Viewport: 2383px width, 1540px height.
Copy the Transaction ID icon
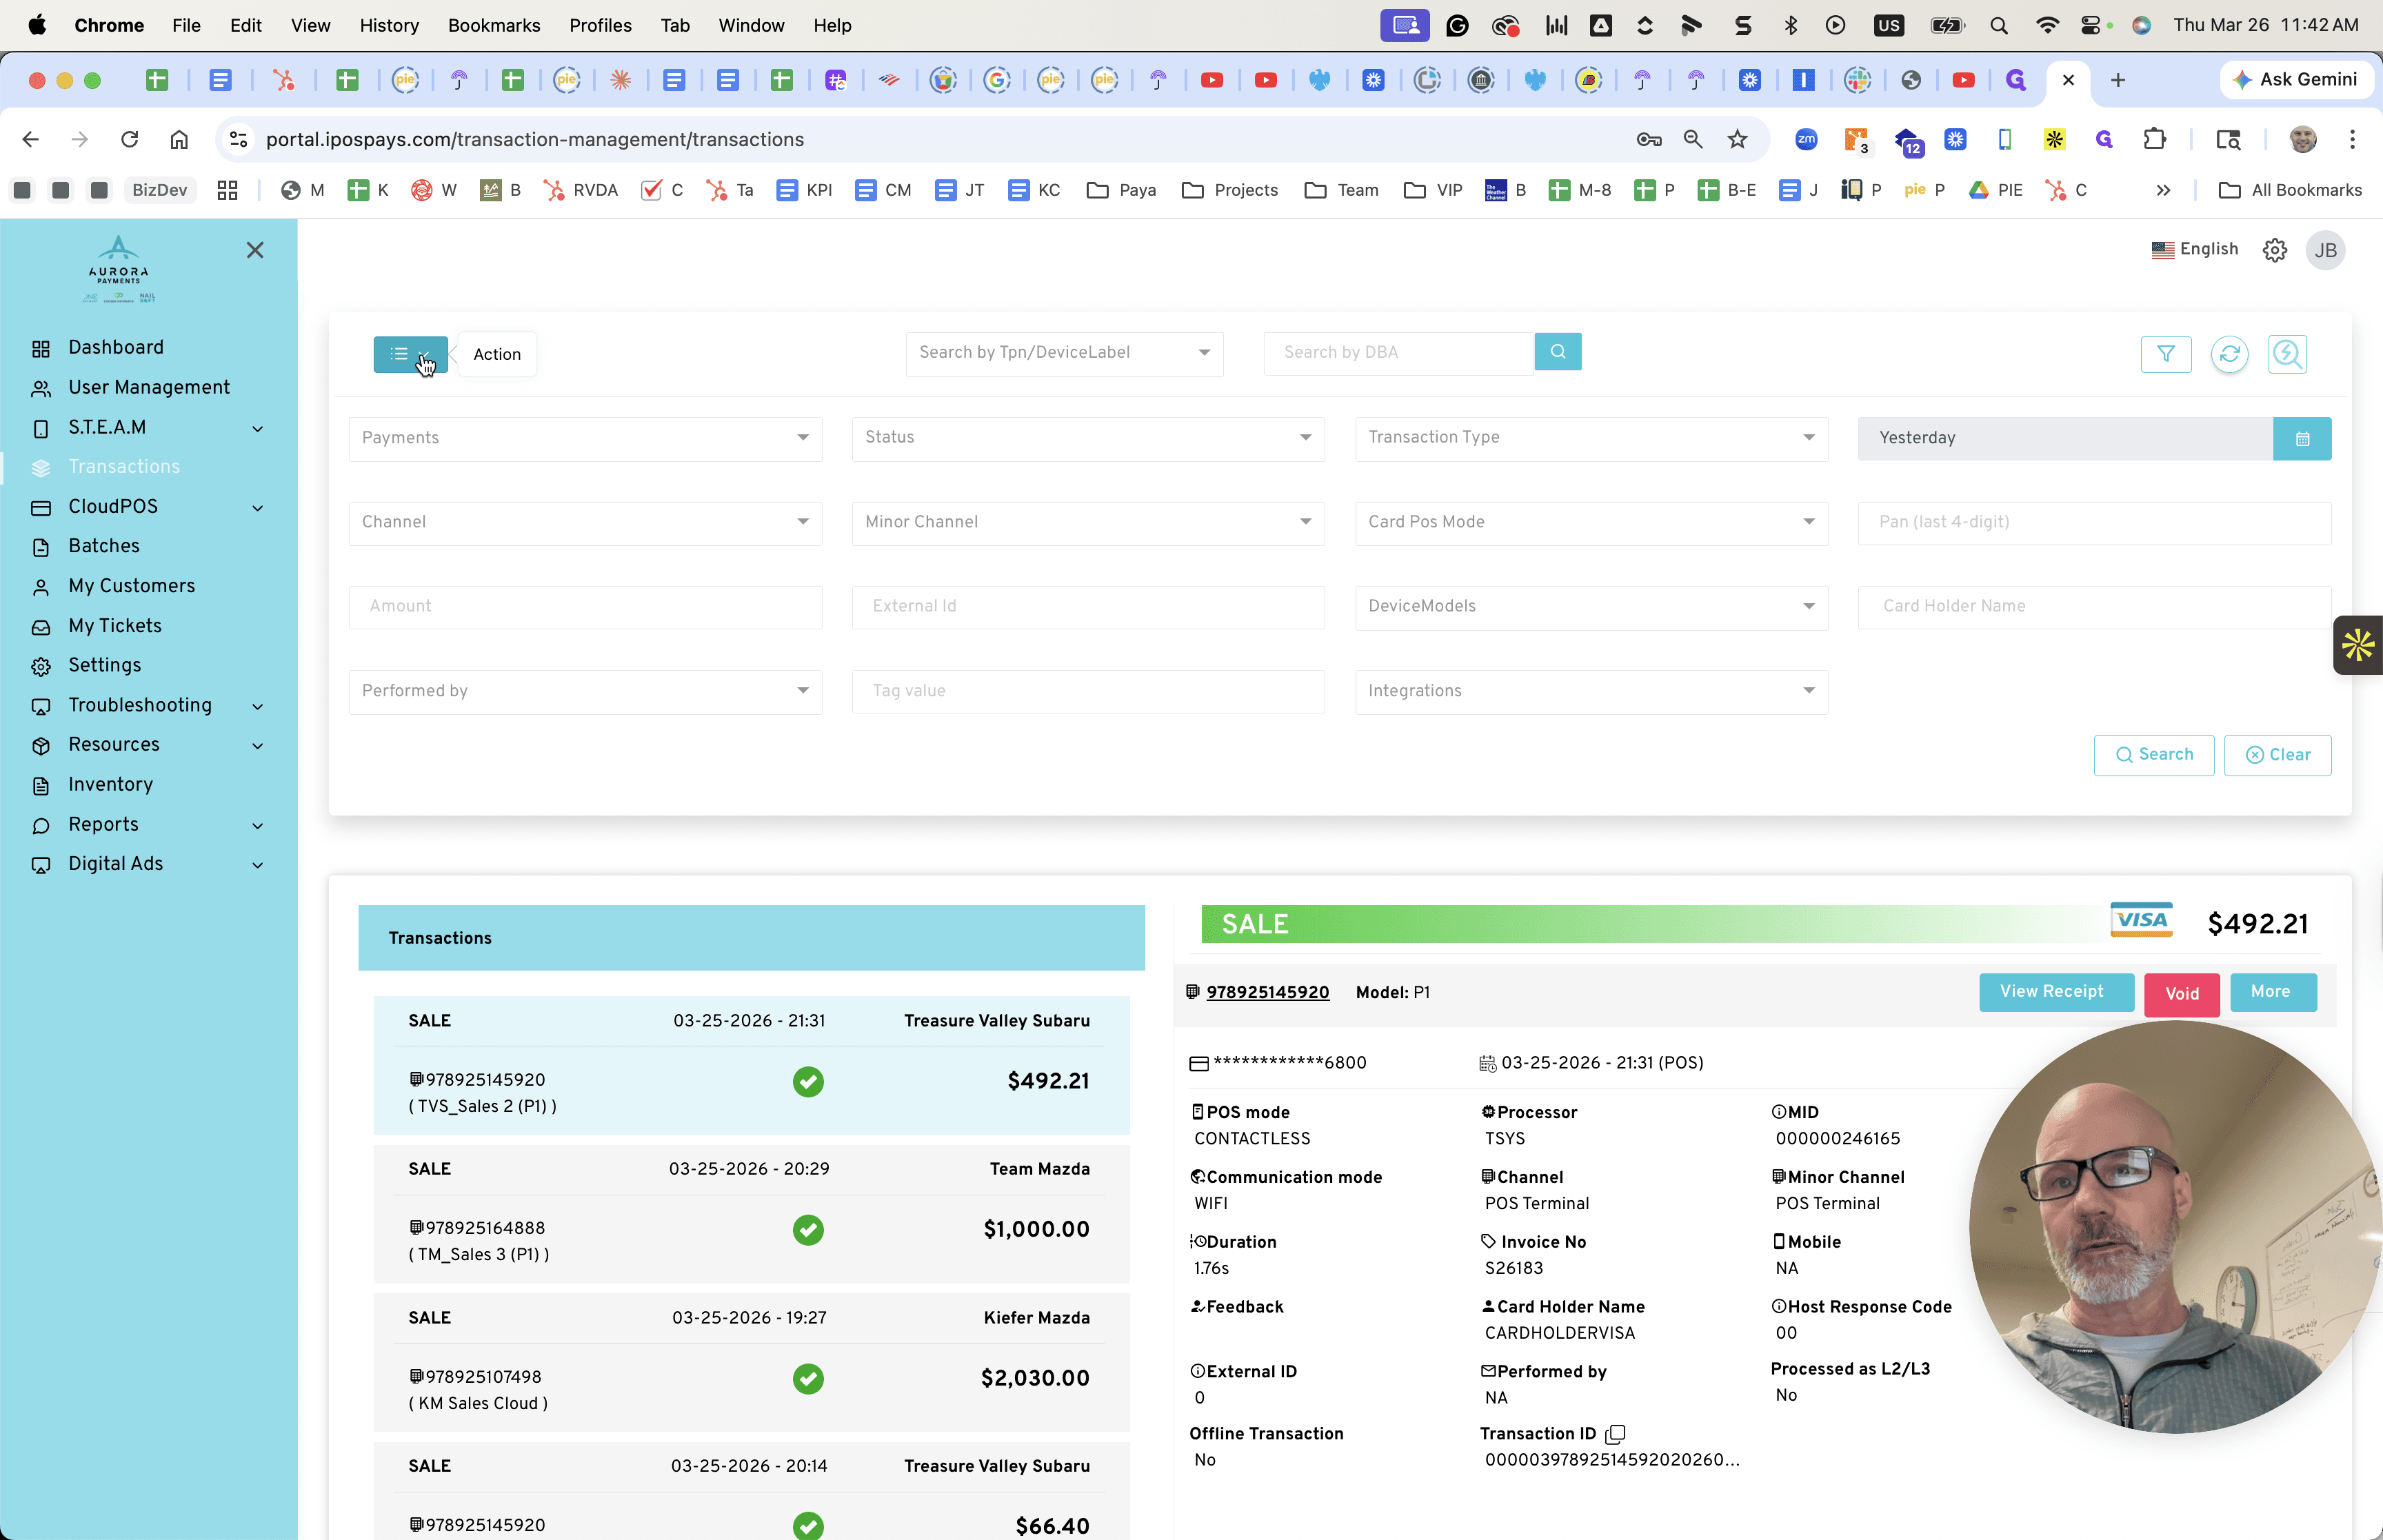1615,1434
